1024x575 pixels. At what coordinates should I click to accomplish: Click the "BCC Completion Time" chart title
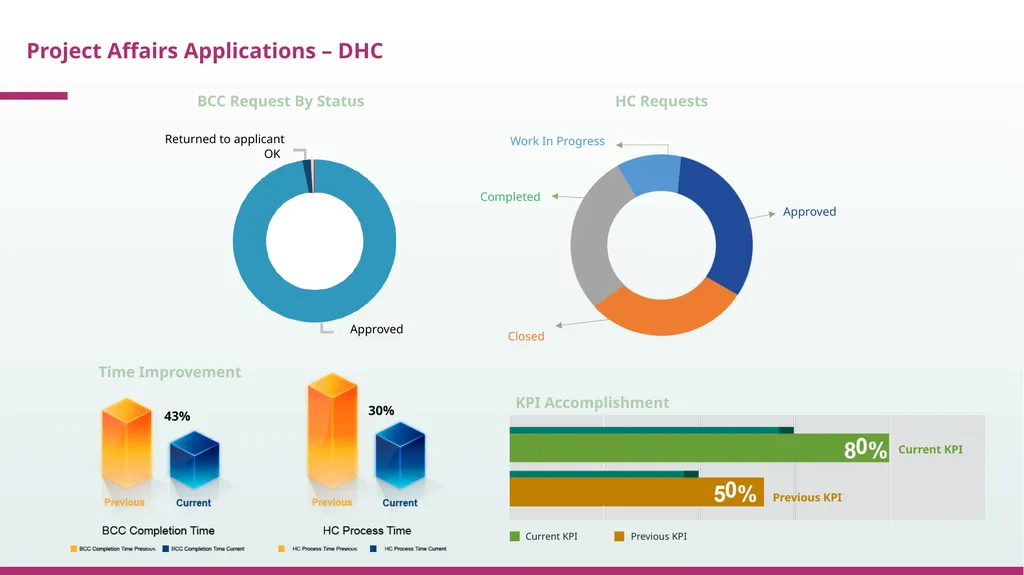coord(158,531)
